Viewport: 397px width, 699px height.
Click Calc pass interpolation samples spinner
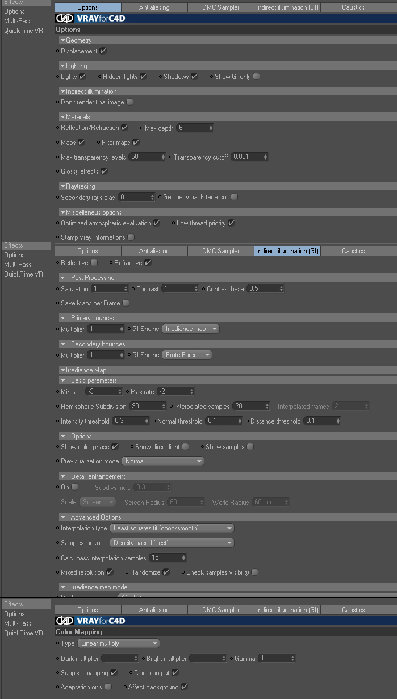(184, 558)
